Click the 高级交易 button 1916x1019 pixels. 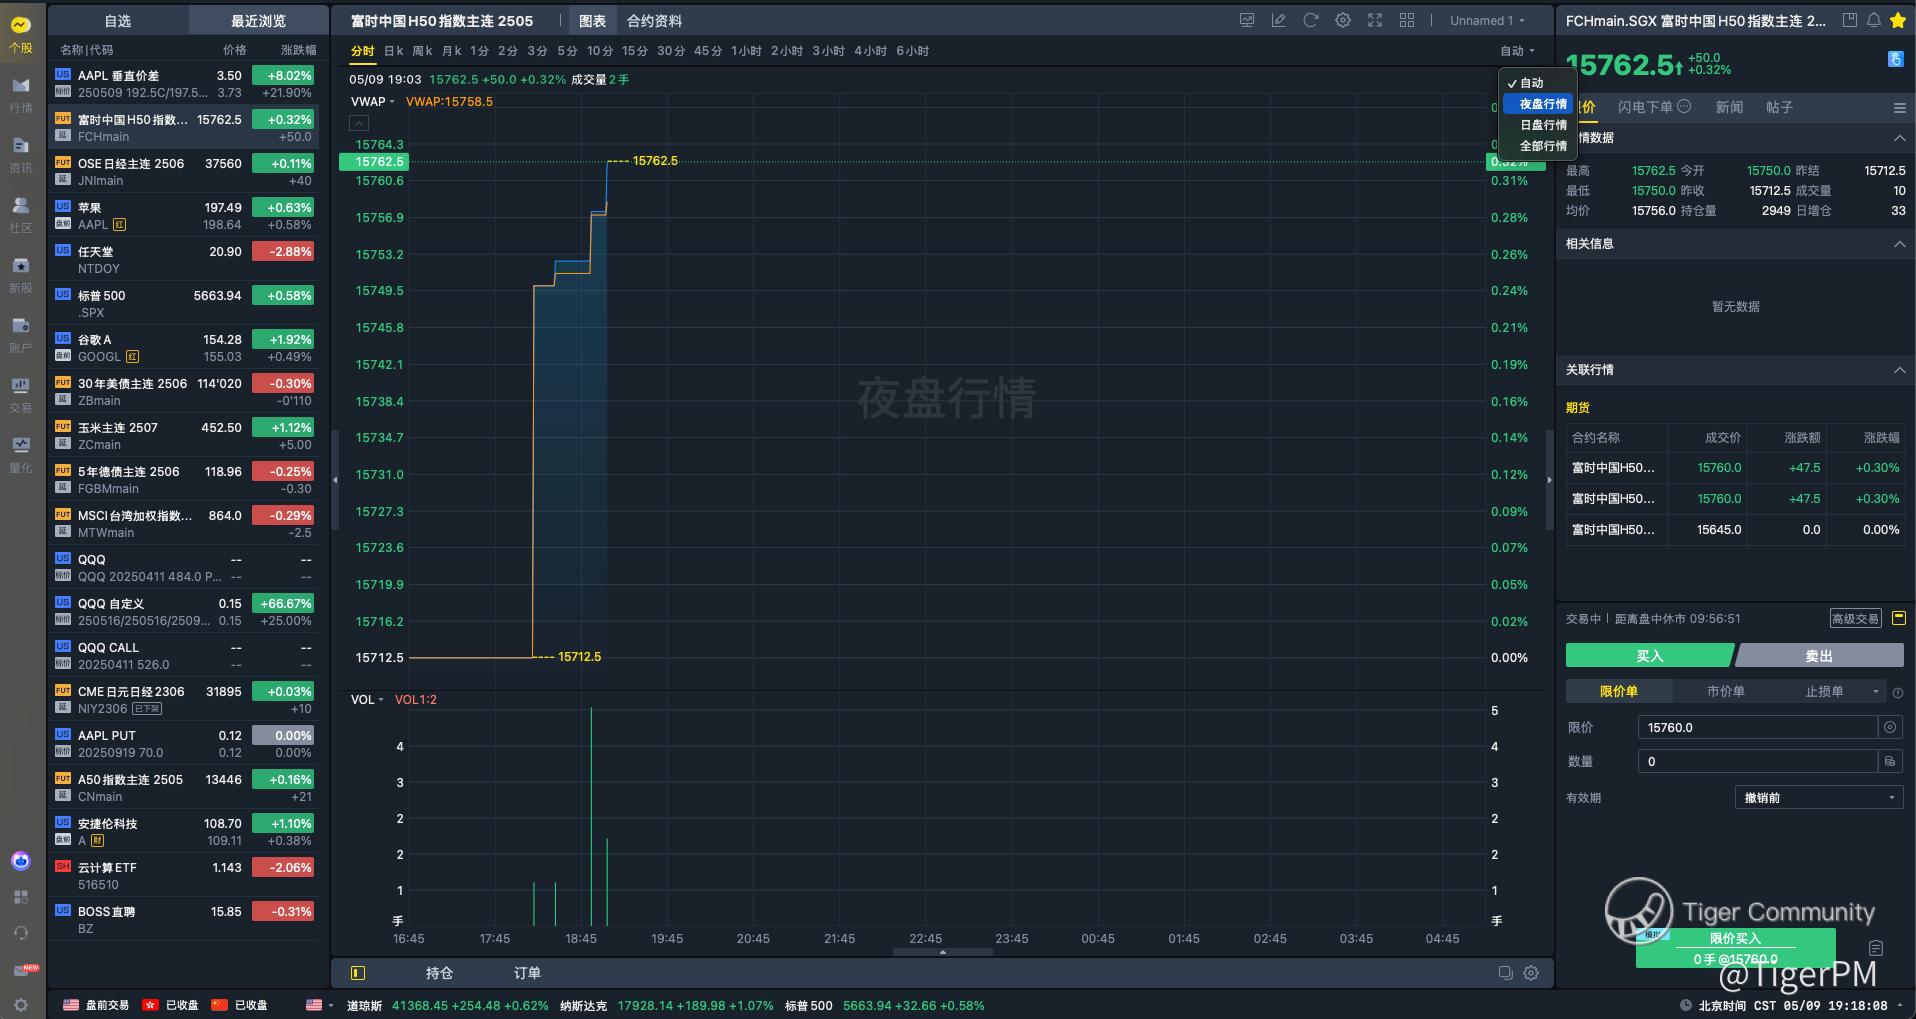(1855, 619)
